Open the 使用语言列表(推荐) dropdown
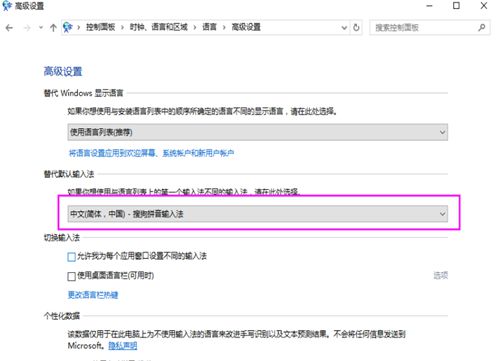 pos(257,132)
